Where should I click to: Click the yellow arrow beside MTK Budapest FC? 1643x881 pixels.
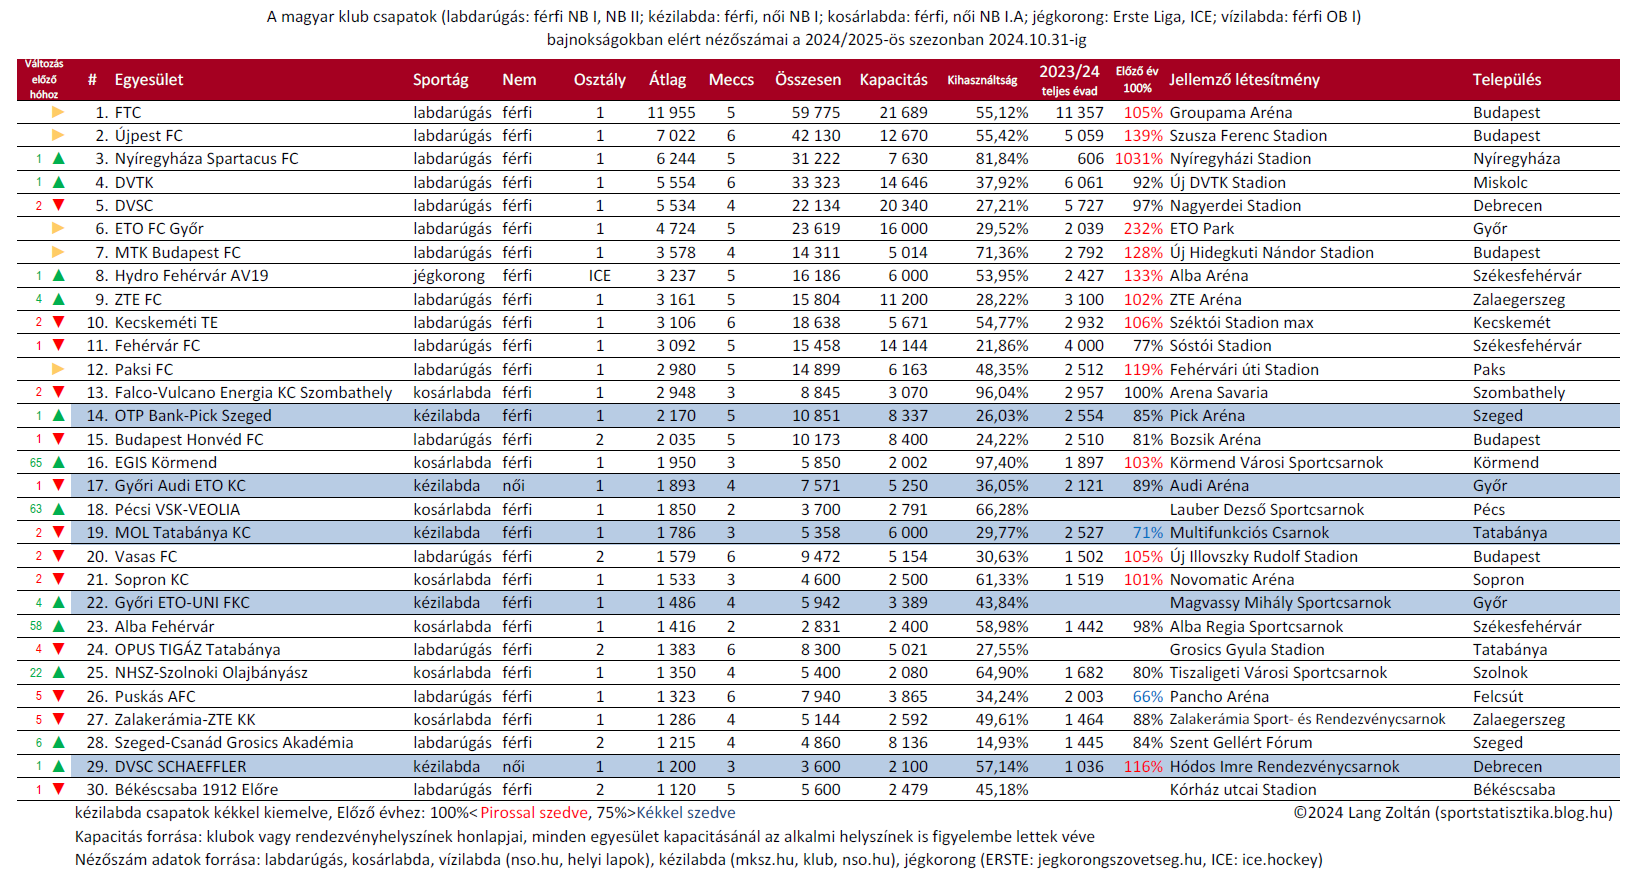click(58, 252)
